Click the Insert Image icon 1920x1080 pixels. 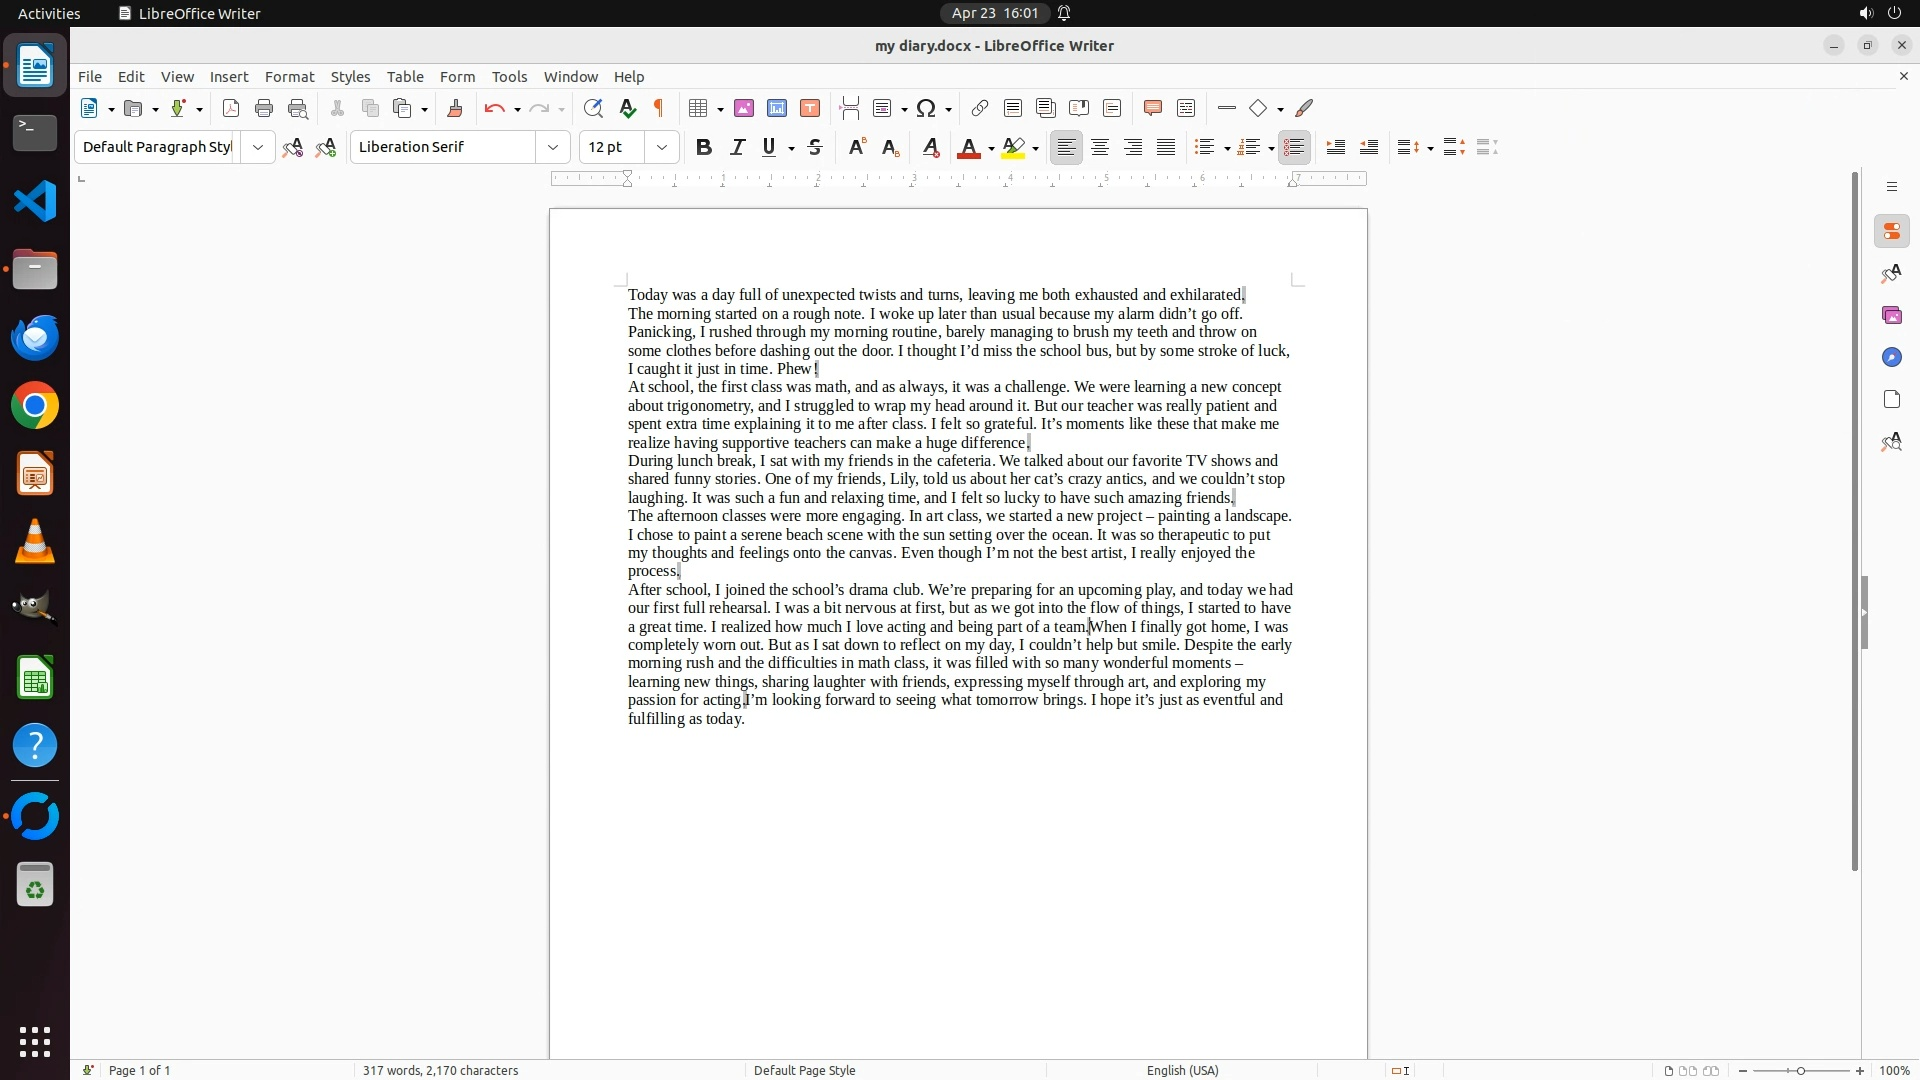pyautogui.click(x=744, y=108)
